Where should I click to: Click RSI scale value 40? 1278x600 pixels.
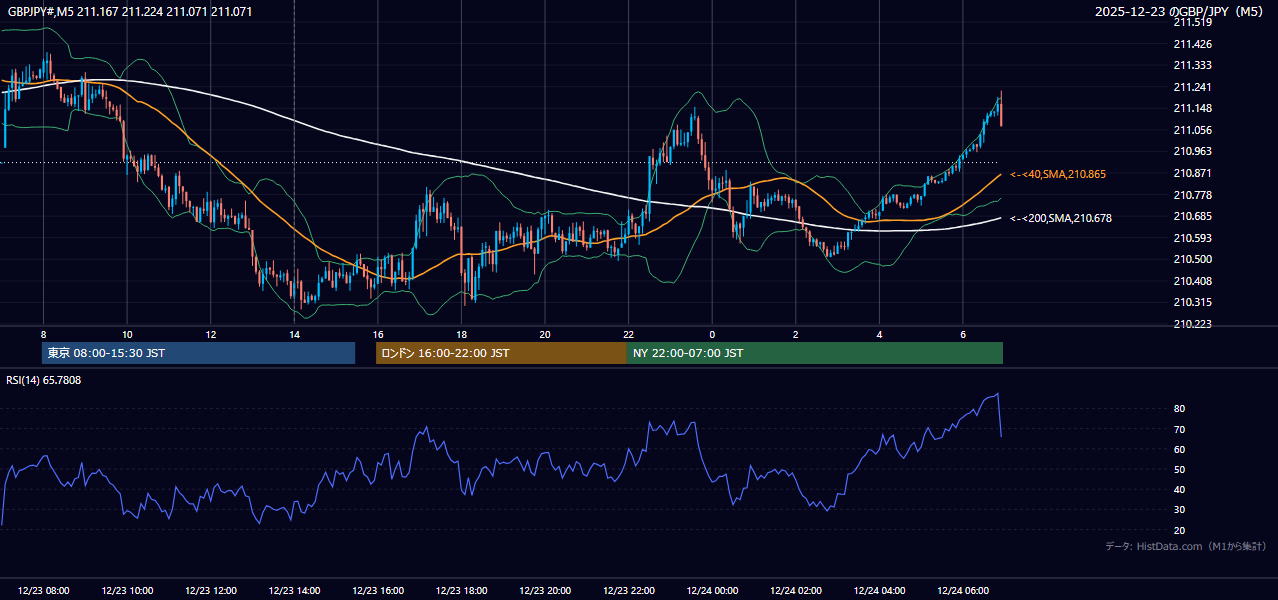1179,490
